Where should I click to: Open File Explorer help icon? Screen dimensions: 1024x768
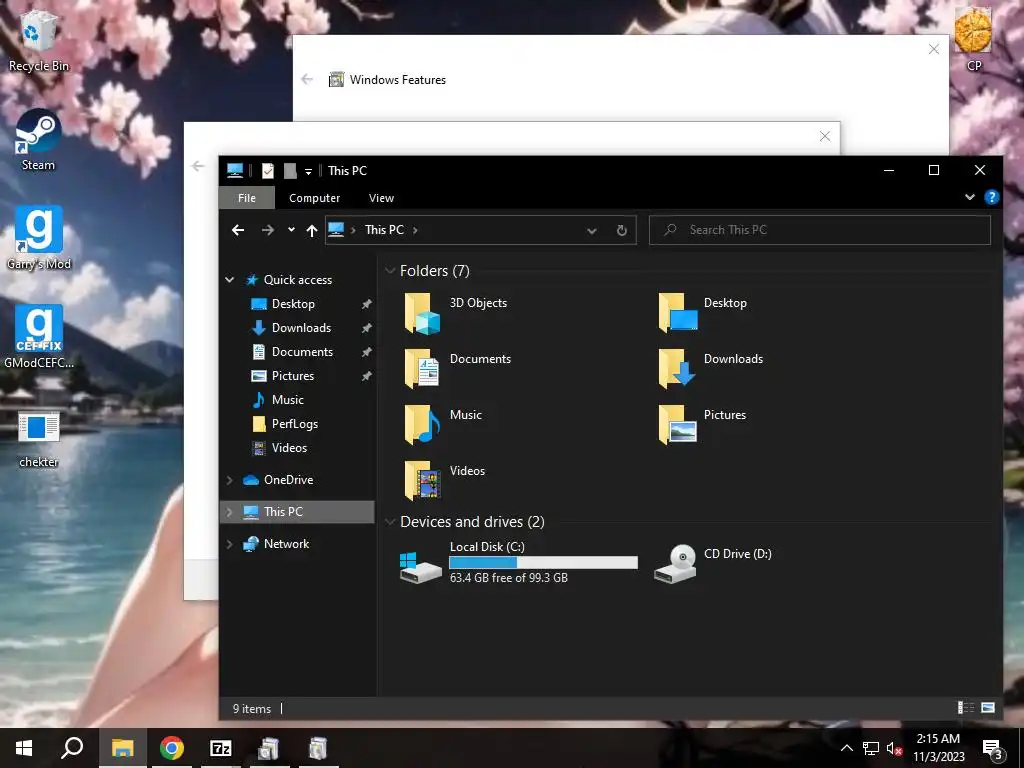(991, 197)
